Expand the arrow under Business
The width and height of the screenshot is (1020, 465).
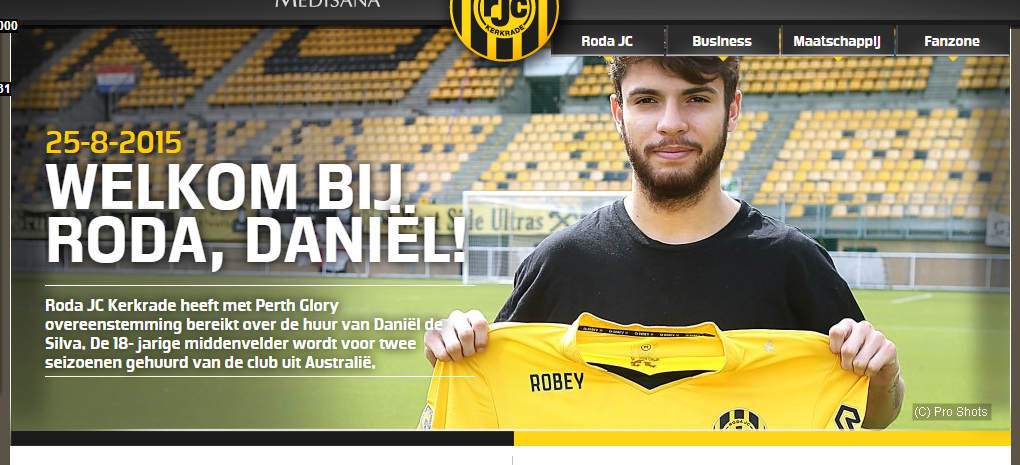click(x=723, y=59)
